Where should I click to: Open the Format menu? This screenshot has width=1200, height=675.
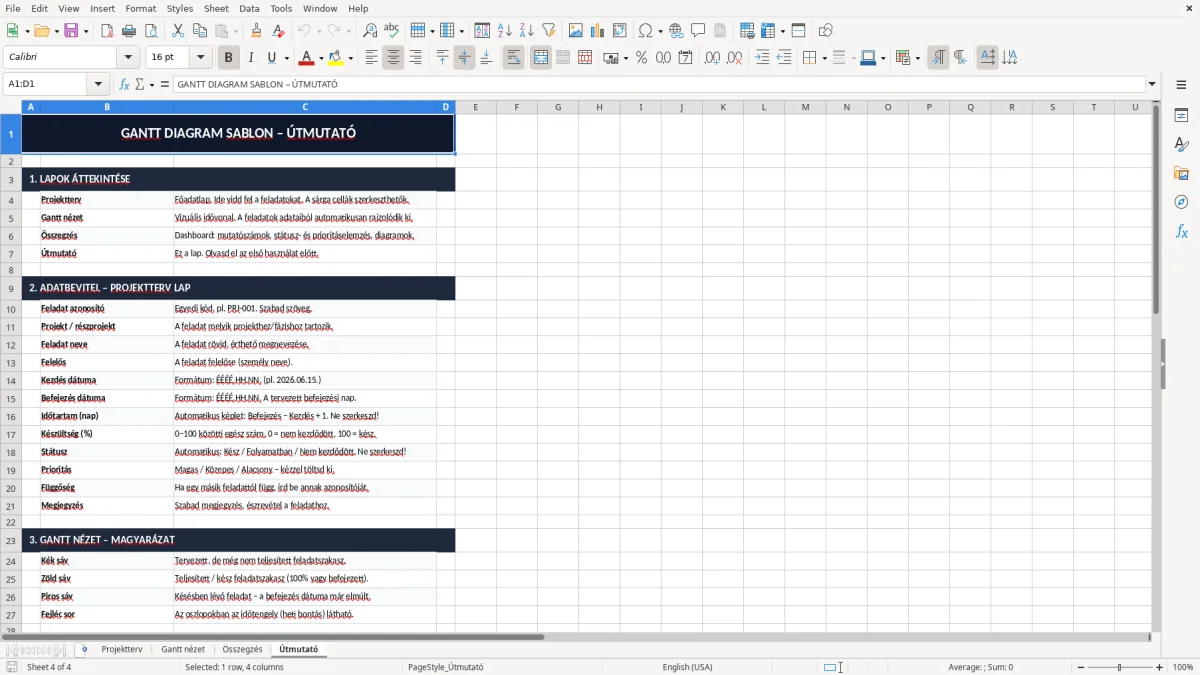click(140, 8)
